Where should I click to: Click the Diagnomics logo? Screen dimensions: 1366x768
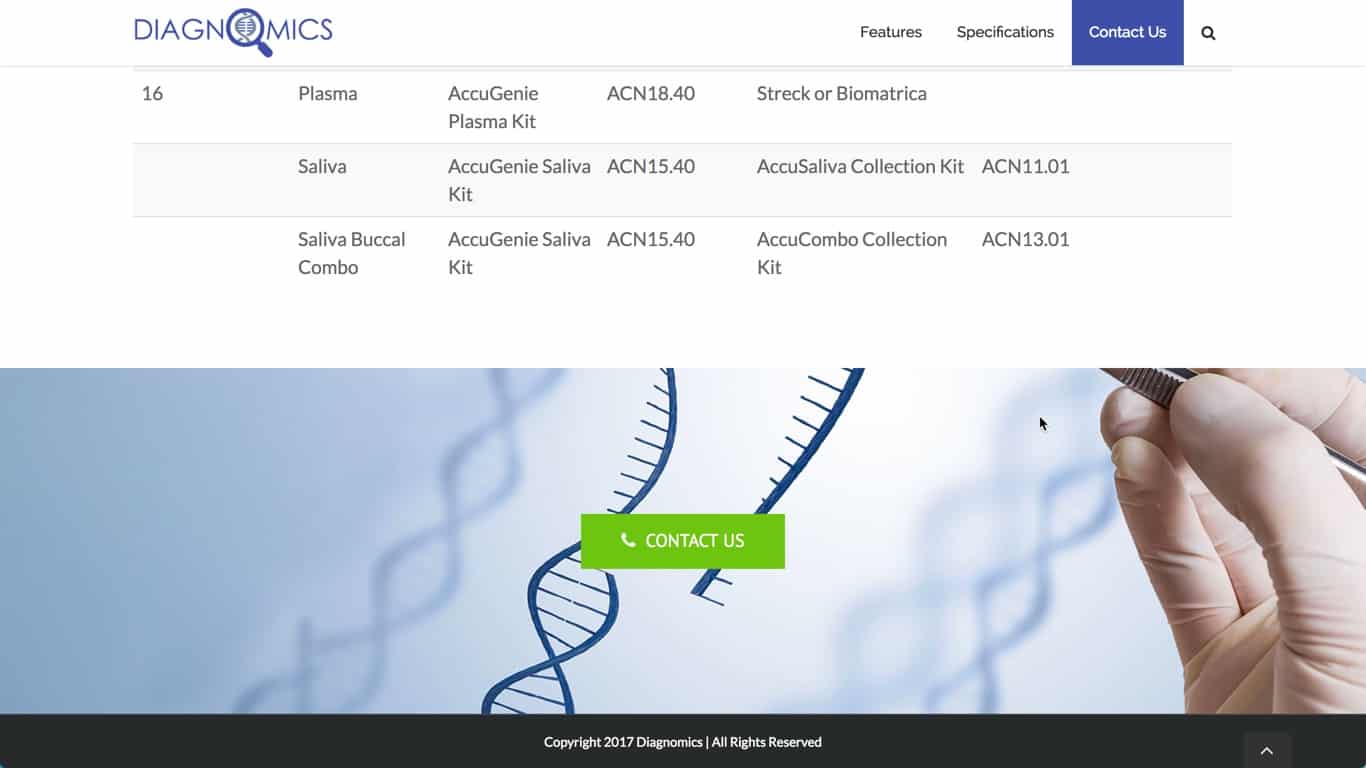tap(233, 32)
